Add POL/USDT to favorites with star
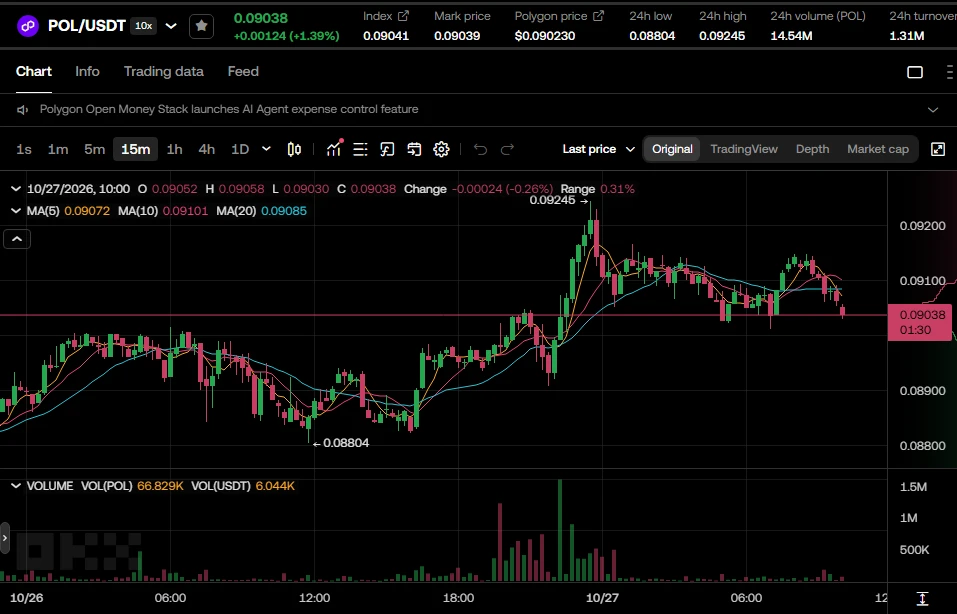The image size is (957, 614). (201, 26)
